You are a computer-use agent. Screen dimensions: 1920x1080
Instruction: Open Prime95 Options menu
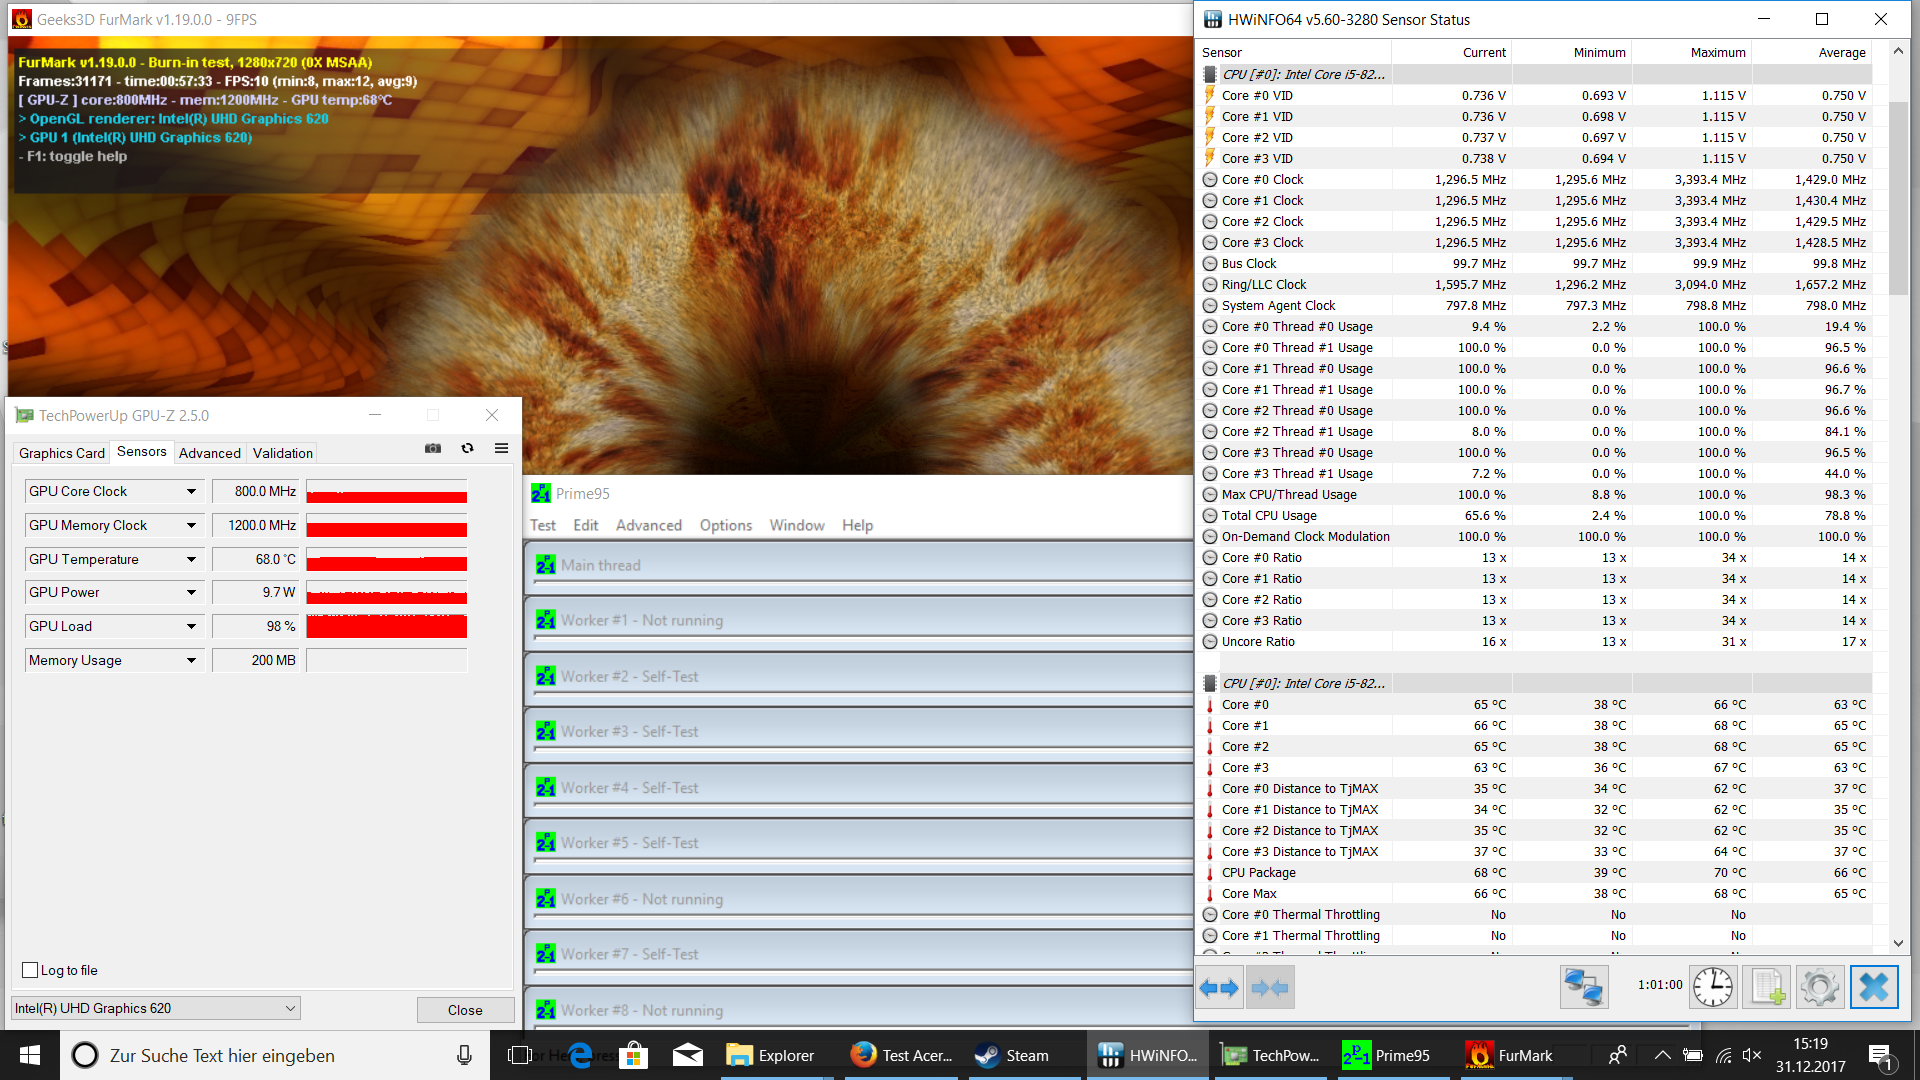[725, 525]
